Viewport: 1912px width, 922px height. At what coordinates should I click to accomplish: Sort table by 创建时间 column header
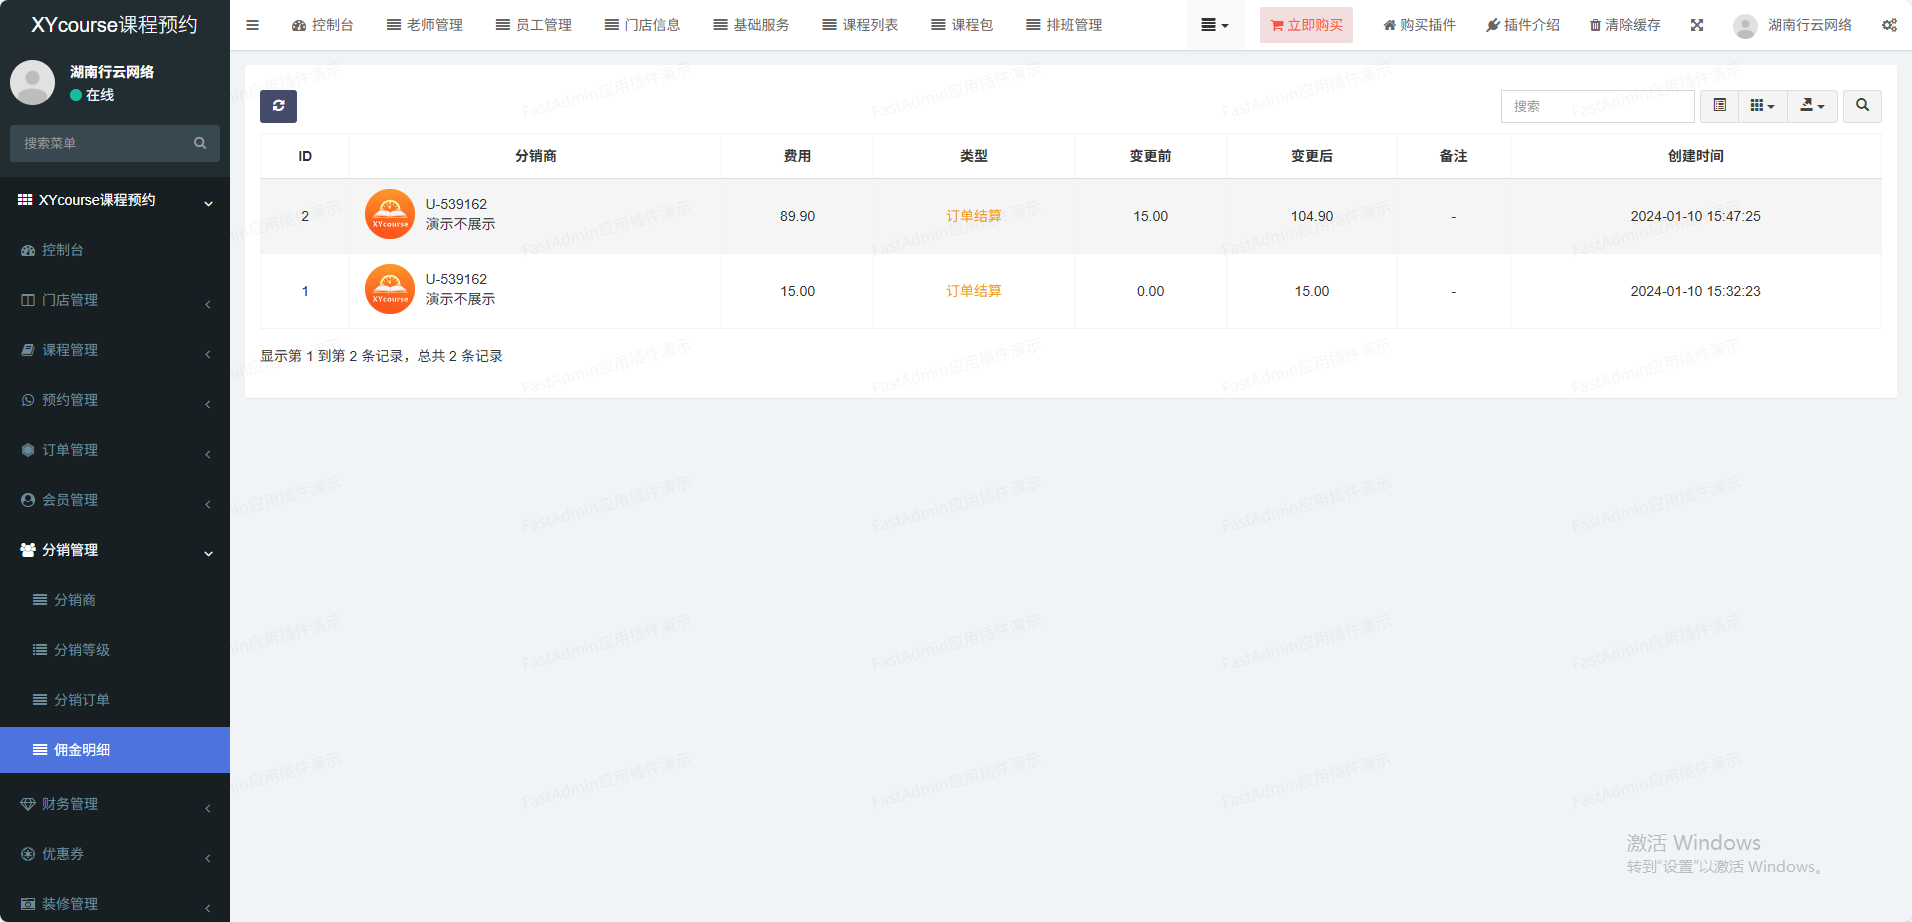tap(1695, 156)
